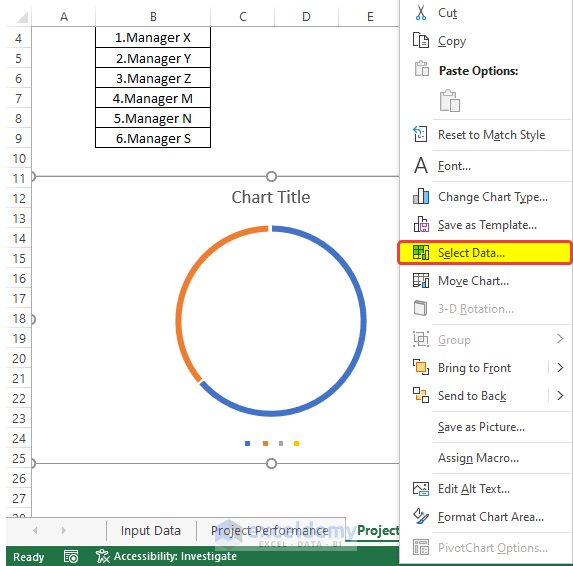Select the Chart Title text
This screenshot has height=566, width=573.
[271, 197]
